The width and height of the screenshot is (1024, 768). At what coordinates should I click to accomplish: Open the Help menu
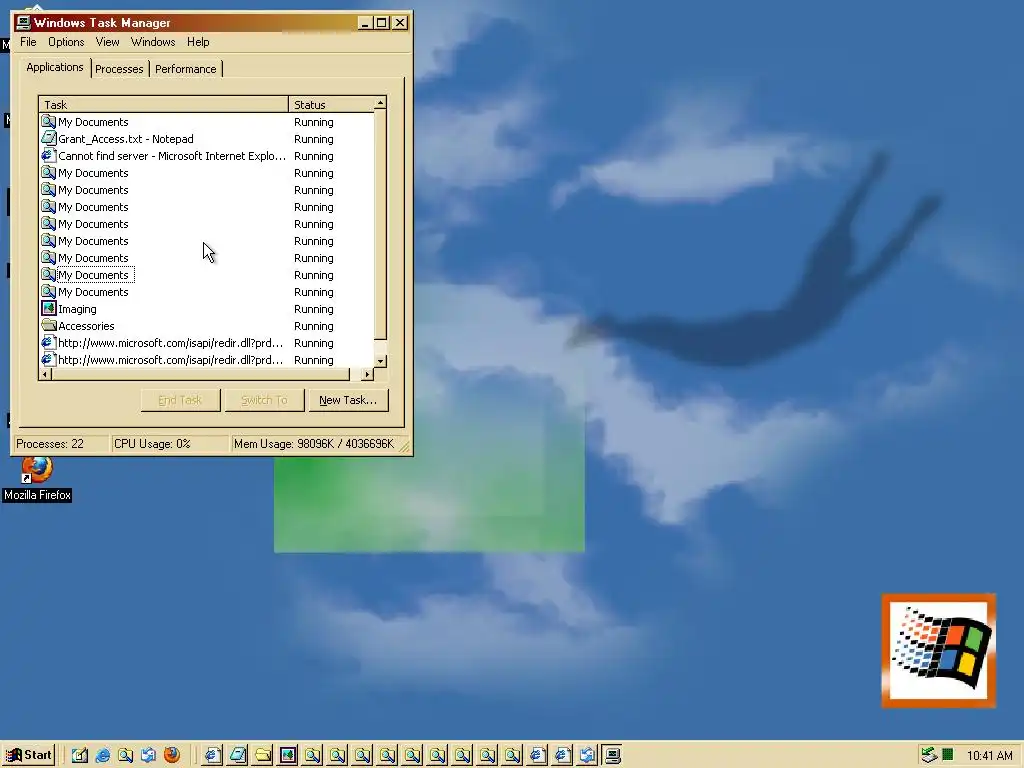point(198,42)
